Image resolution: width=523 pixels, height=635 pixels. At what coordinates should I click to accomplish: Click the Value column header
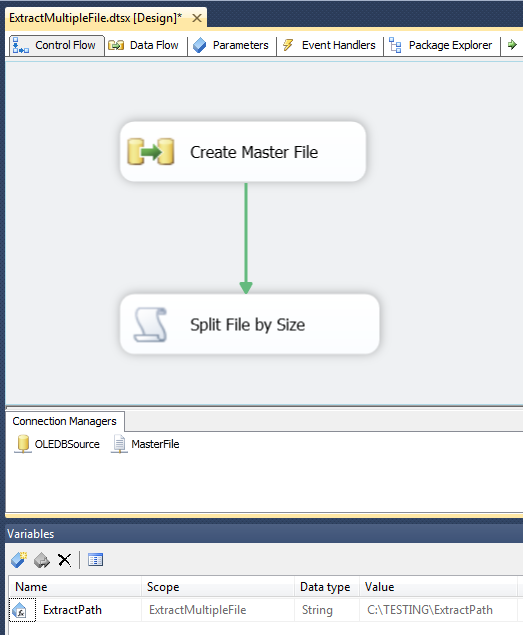(x=438, y=587)
